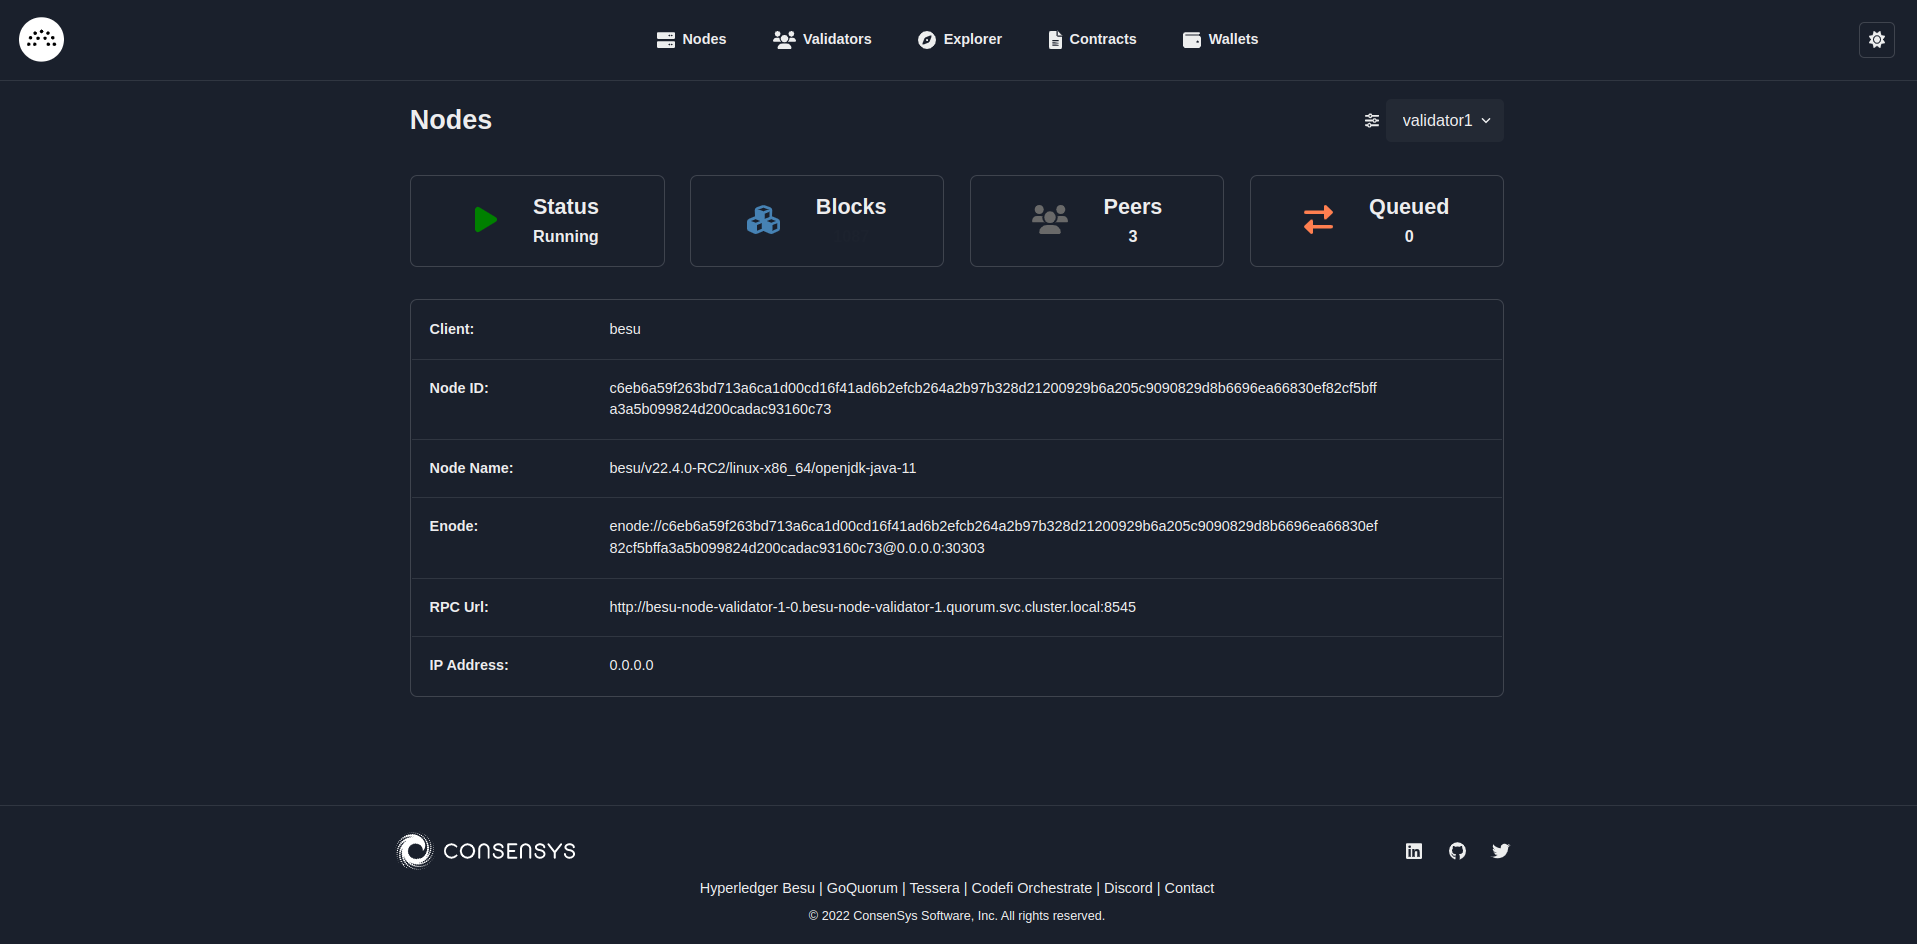The image size is (1917, 944).
Task: Click the RPC Url value text
Action: (872, 607)
